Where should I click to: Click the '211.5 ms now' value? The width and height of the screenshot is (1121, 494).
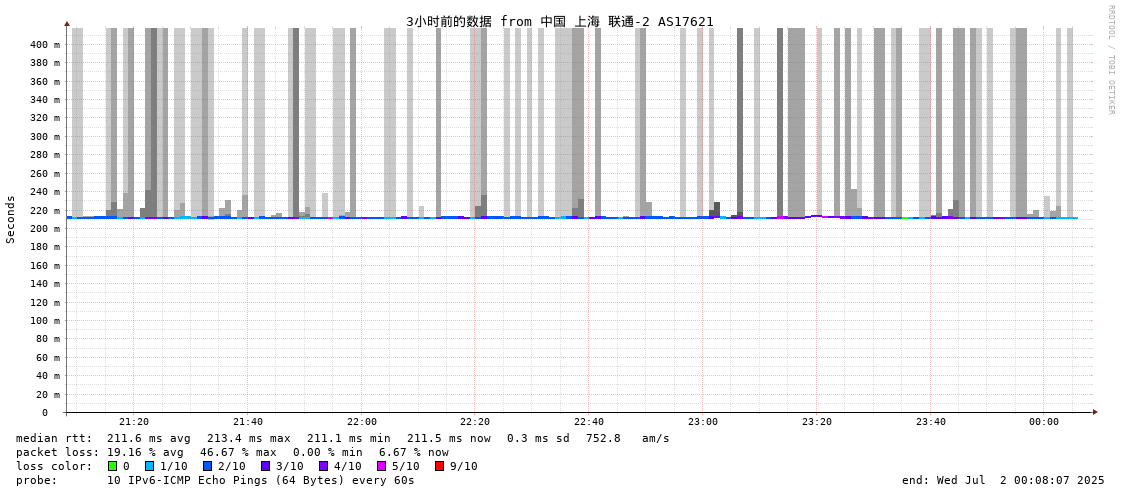coord(449,438)
